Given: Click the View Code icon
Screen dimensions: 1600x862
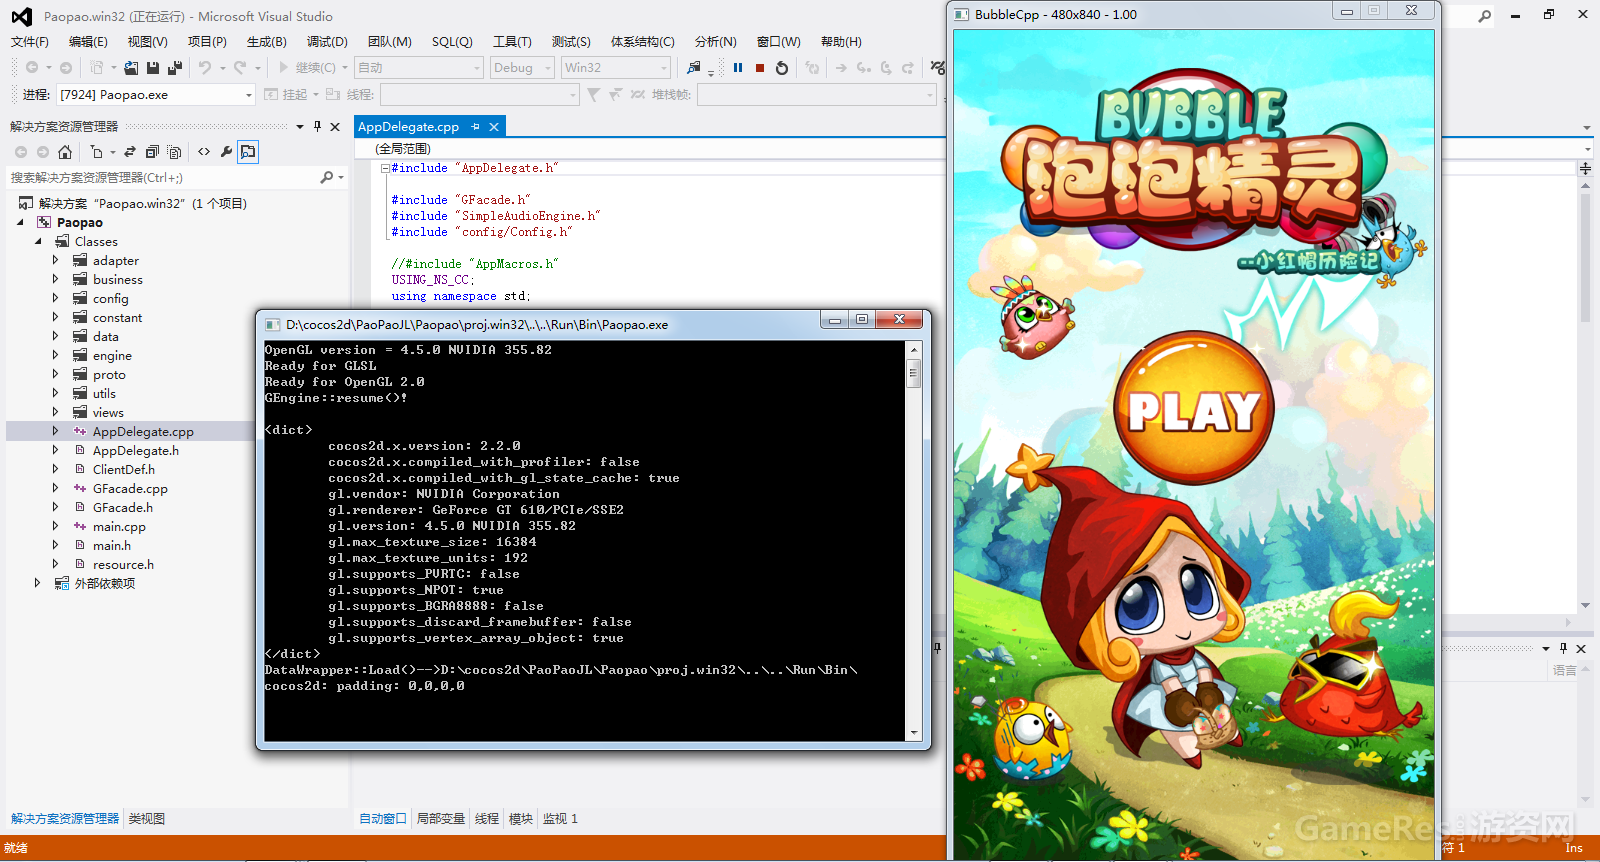Looking at the screenshot, I should [x=204, y=152].
